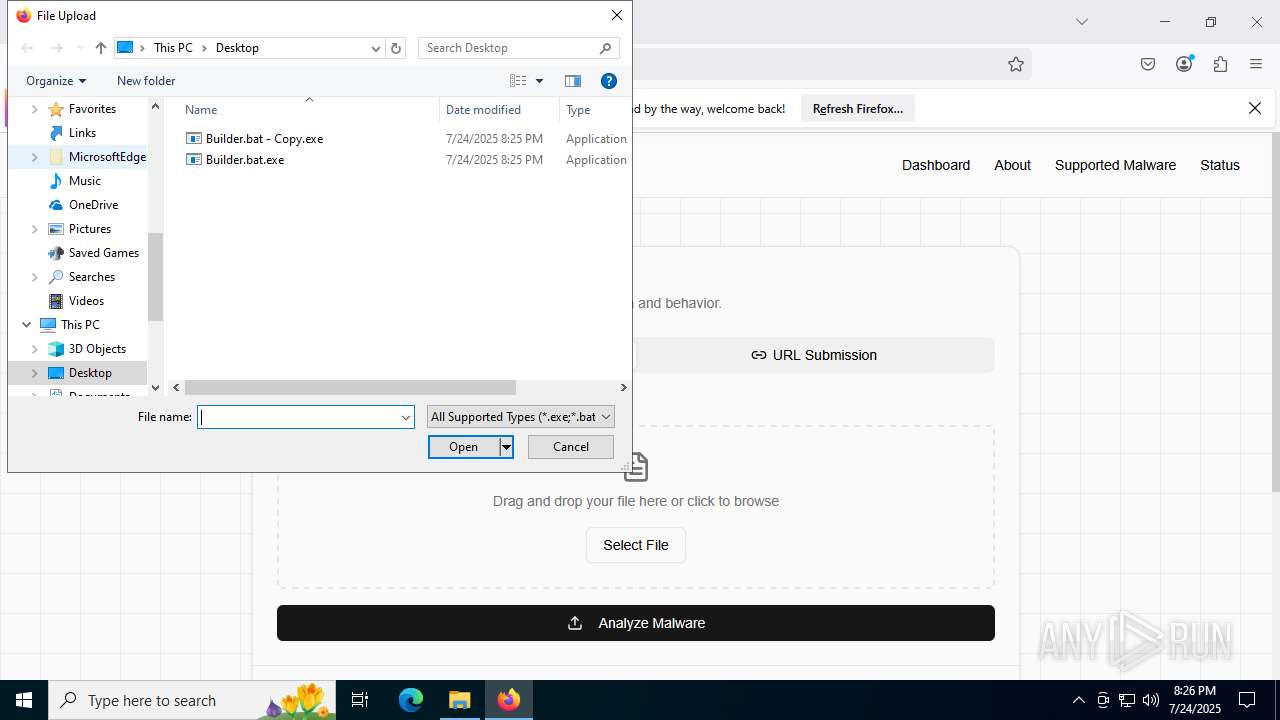Open the Music folder
This screenshot has height=720, width=1280.
[84, 181]
